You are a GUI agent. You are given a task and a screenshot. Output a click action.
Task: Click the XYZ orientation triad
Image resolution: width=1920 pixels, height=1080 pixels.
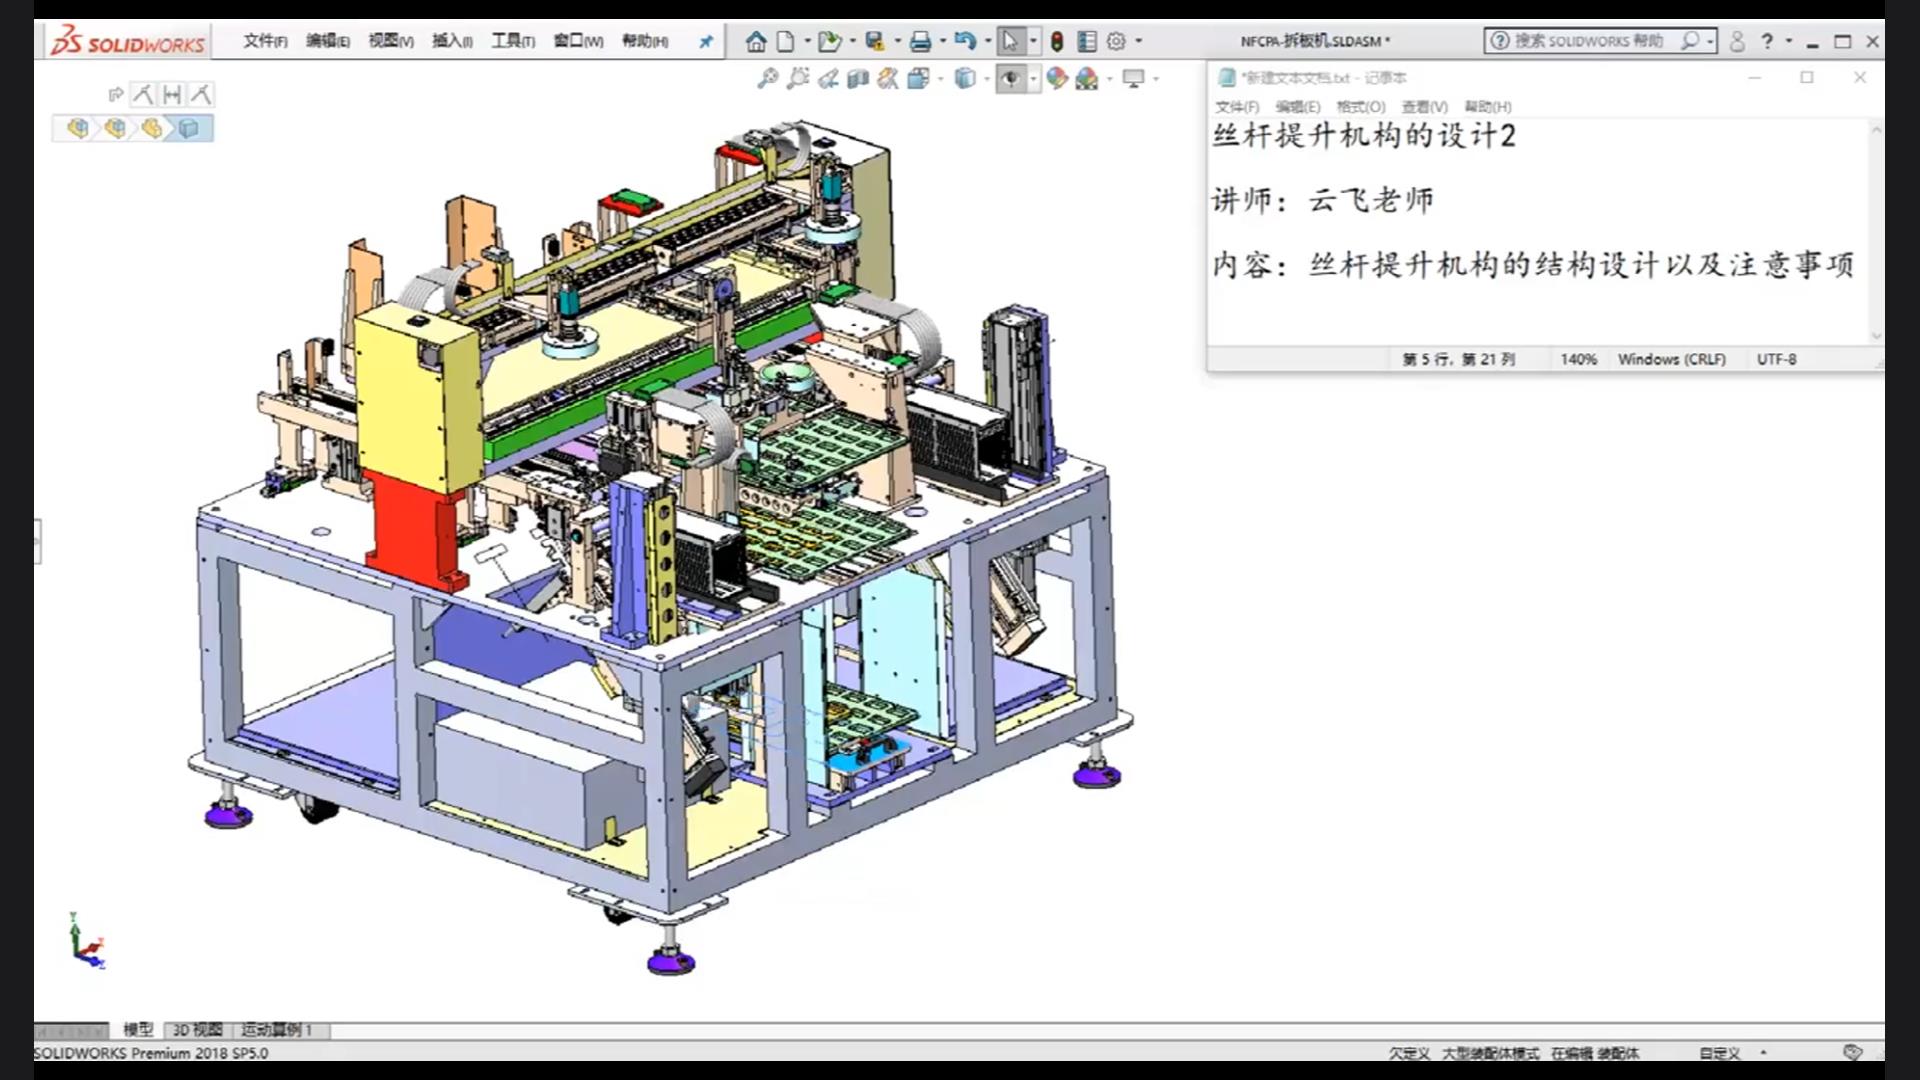tap(87, 942)
